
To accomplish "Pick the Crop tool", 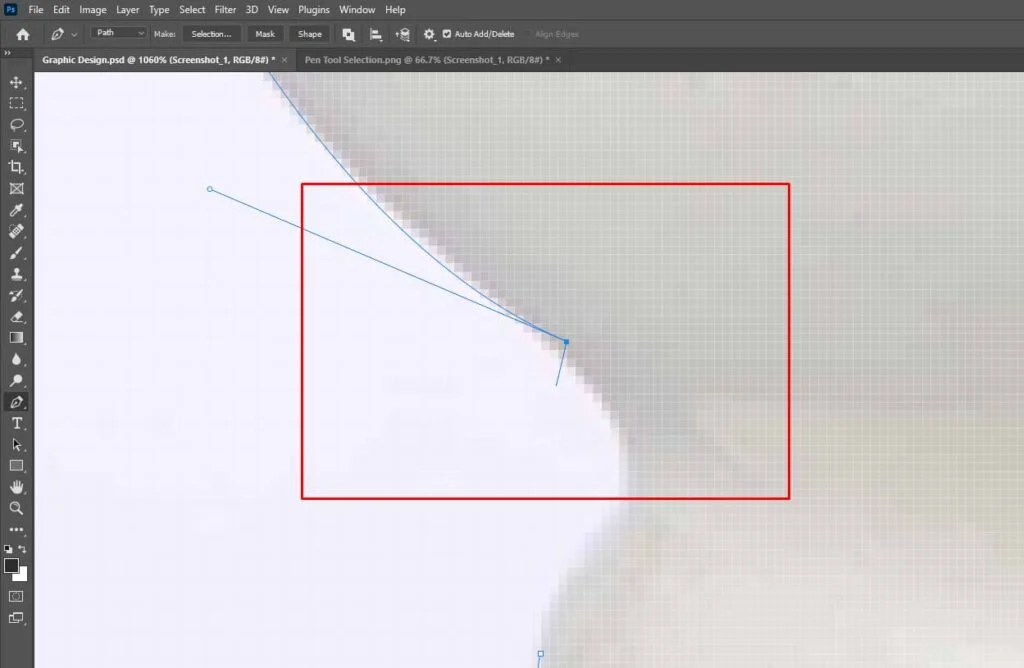I will click(x=16, y=167).
